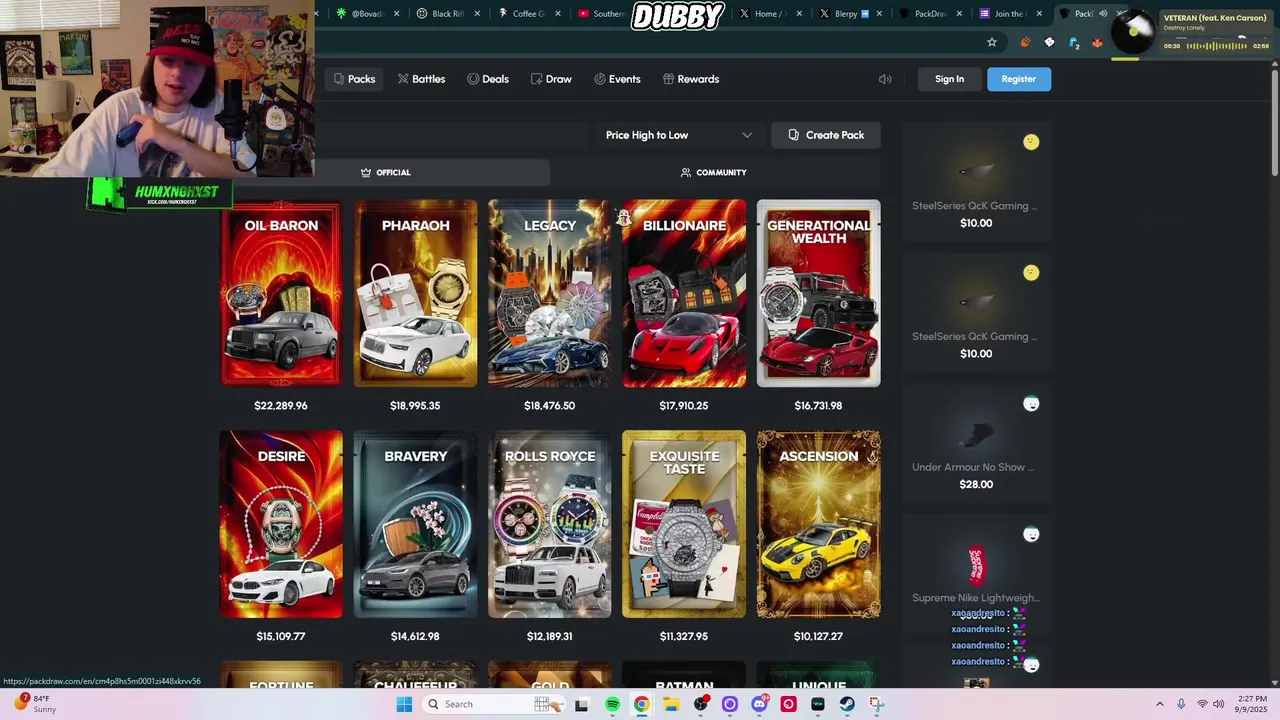
Task: Go to the Deals section
Action: [x=487, y=79]
